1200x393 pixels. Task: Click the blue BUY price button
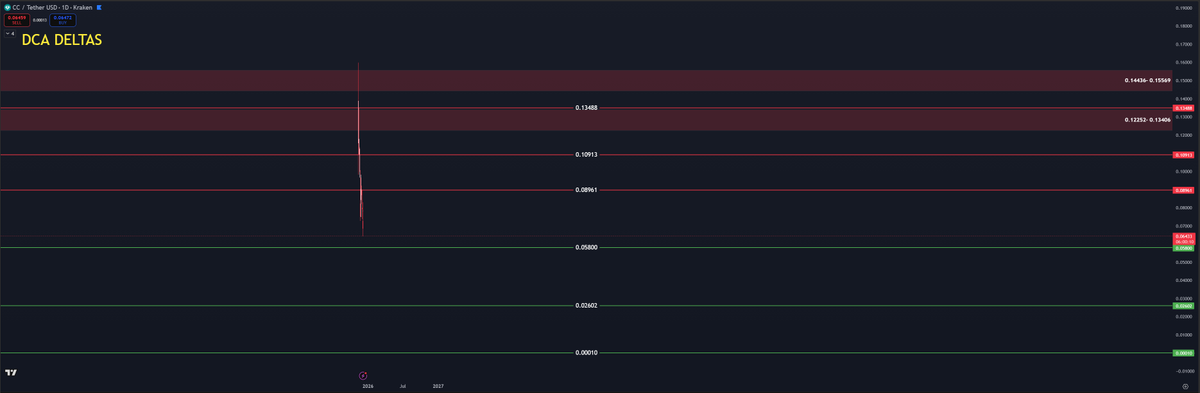click(x=62, y=19)
